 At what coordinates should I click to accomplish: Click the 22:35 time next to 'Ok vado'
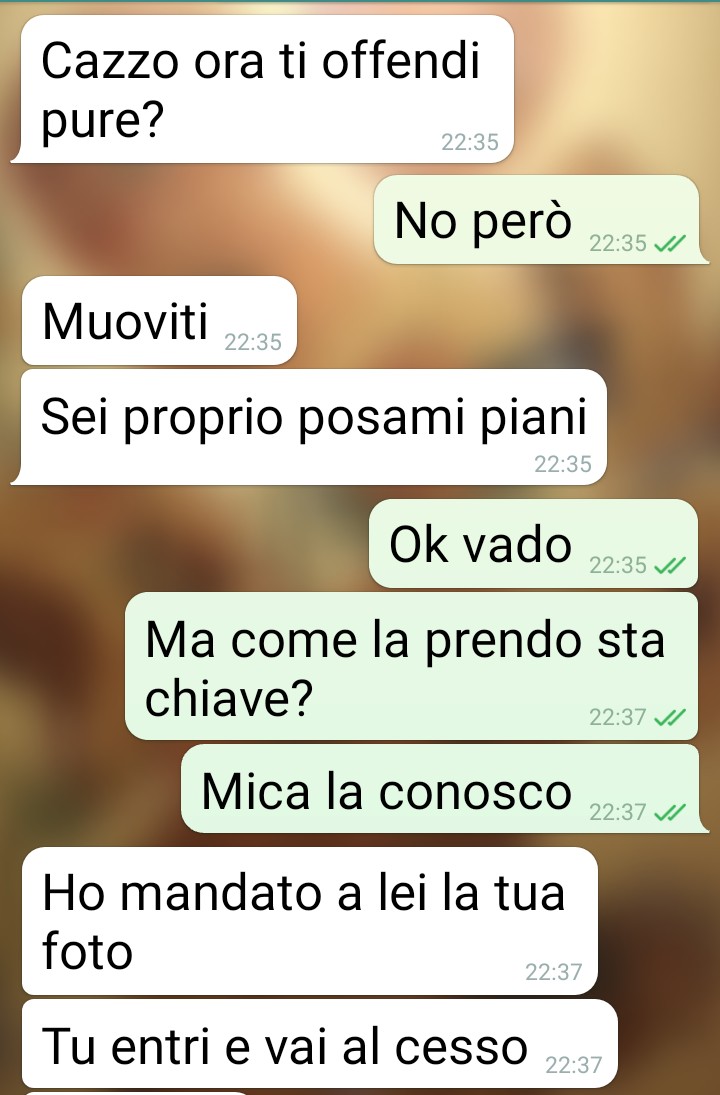pos(618,564)
